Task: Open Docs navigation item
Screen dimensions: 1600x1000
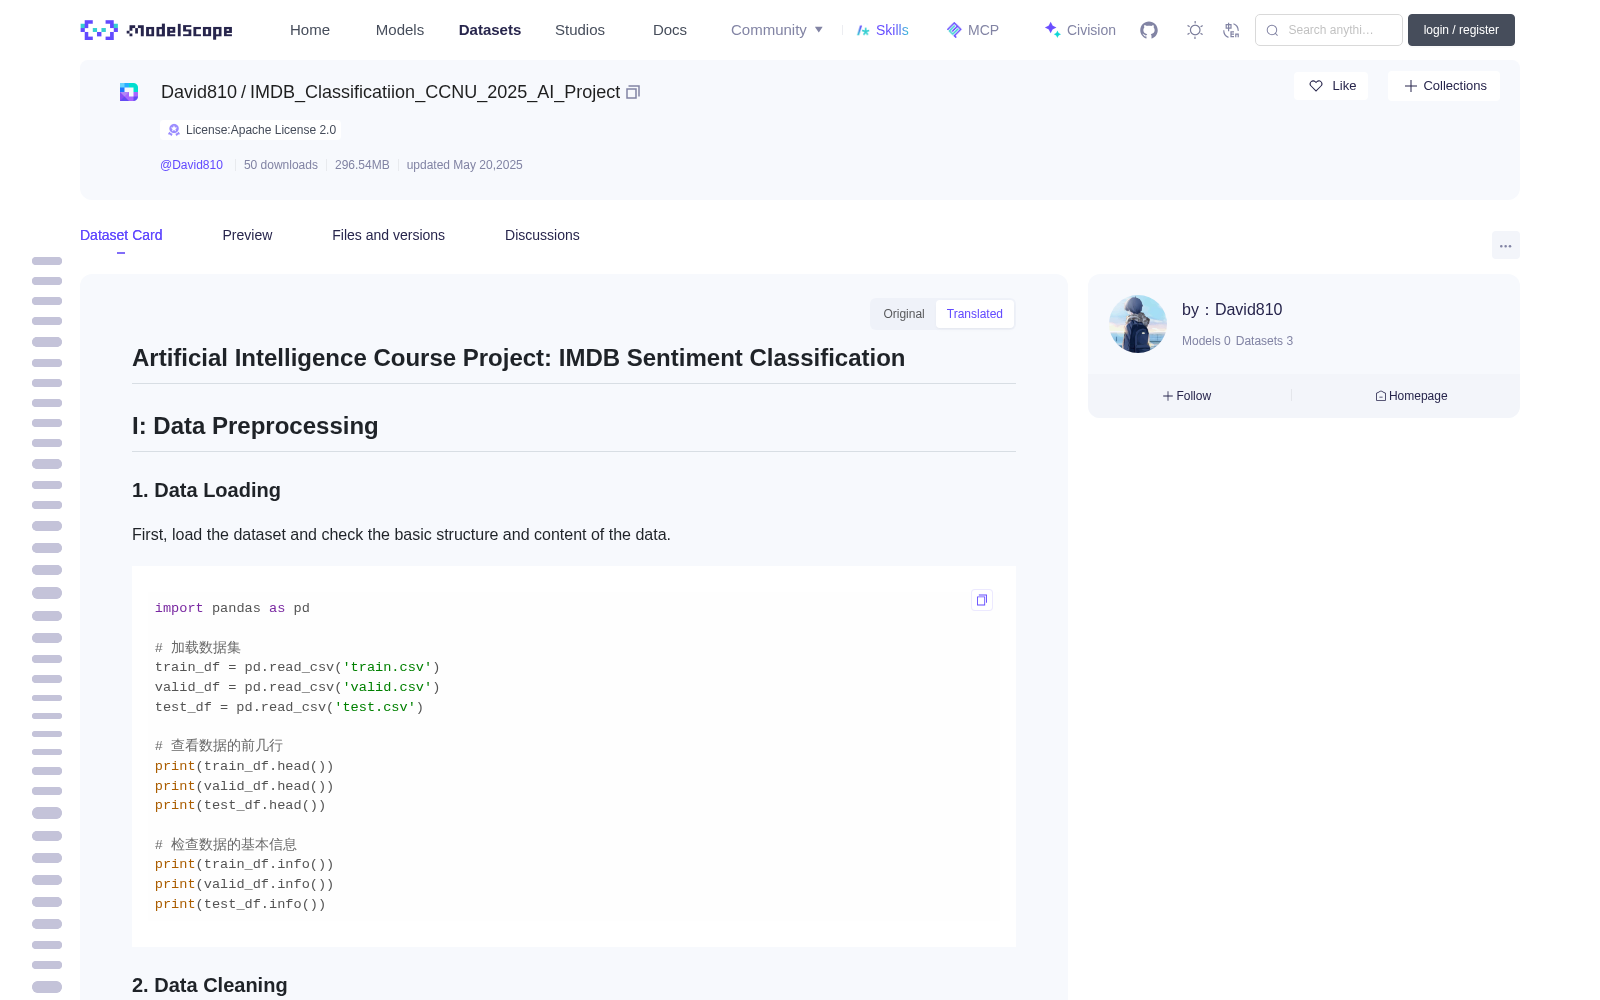Action: [670, 30]
